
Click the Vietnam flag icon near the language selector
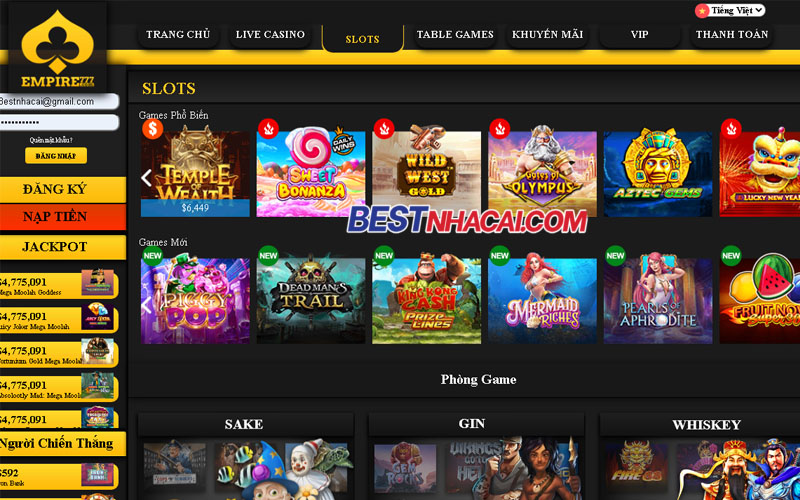coord(702,11)
